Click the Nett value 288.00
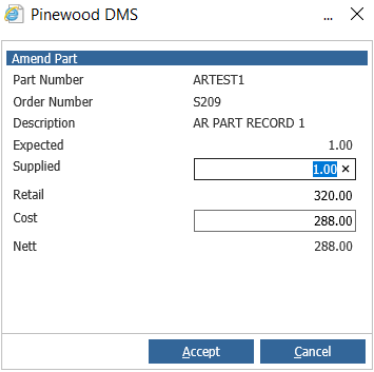The height and width of the screenshot is (372, 374). (333, 246)
